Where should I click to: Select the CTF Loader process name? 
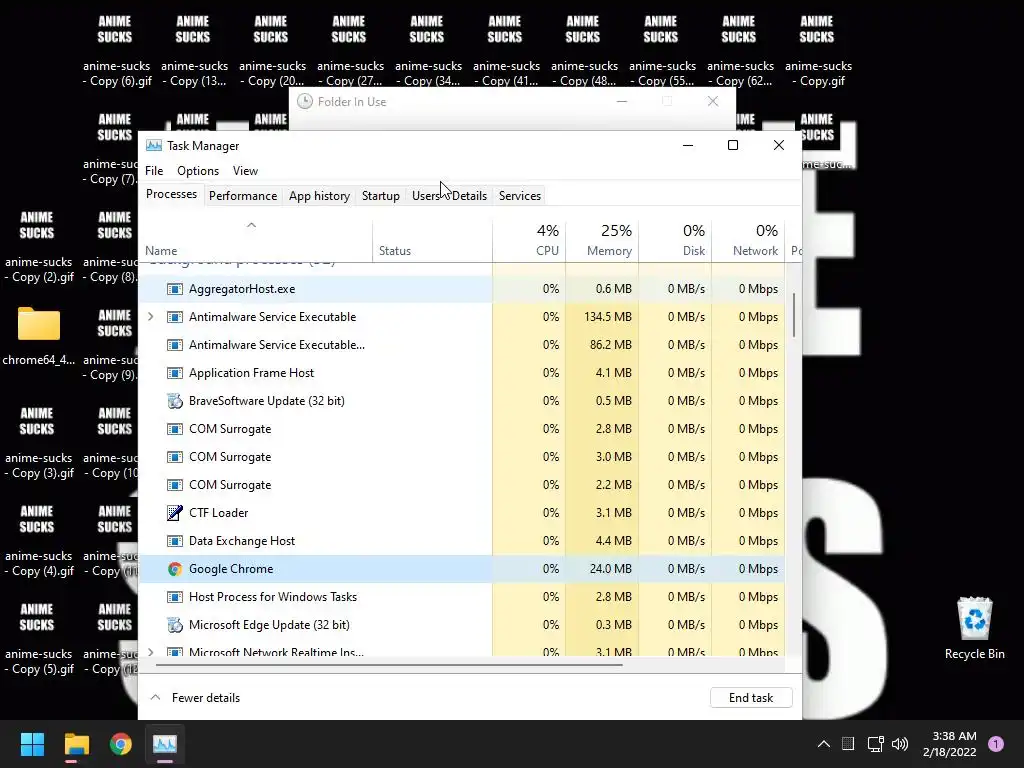[x=218, y=513]
